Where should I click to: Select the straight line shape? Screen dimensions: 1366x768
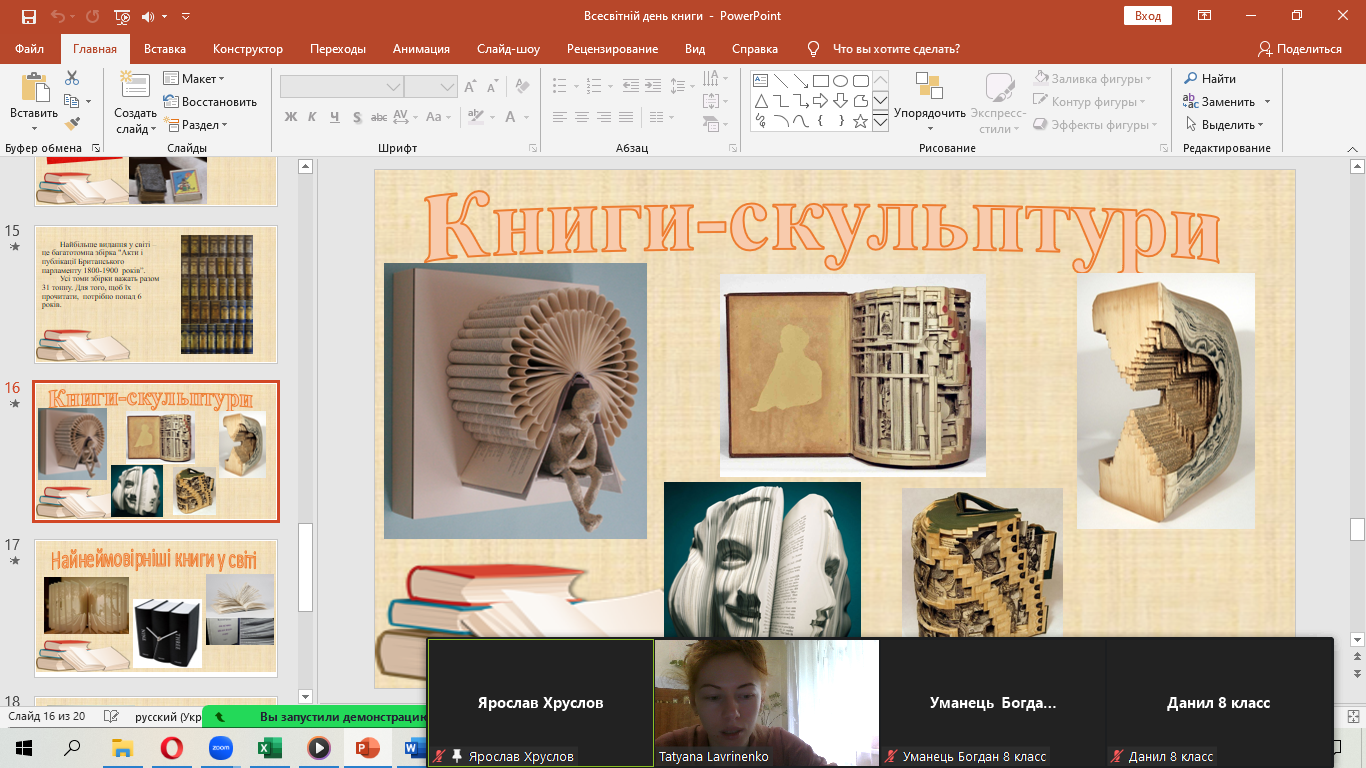780,81
